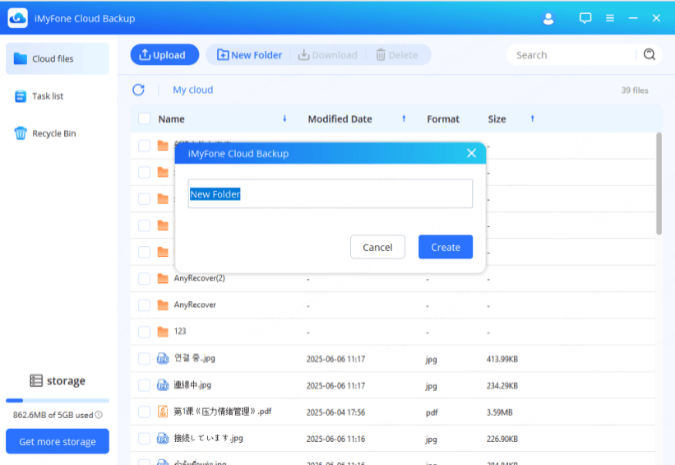Click New Folder in the toolbar

pos(250,55)
